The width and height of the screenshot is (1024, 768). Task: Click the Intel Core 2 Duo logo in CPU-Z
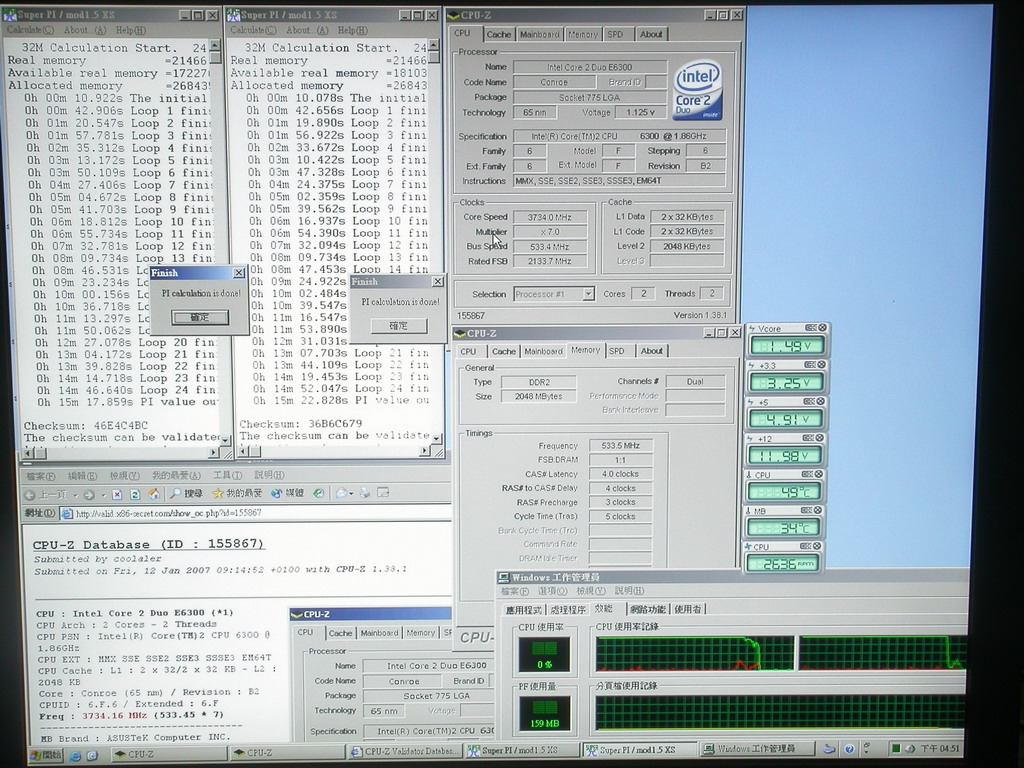(x=698, y=91)
